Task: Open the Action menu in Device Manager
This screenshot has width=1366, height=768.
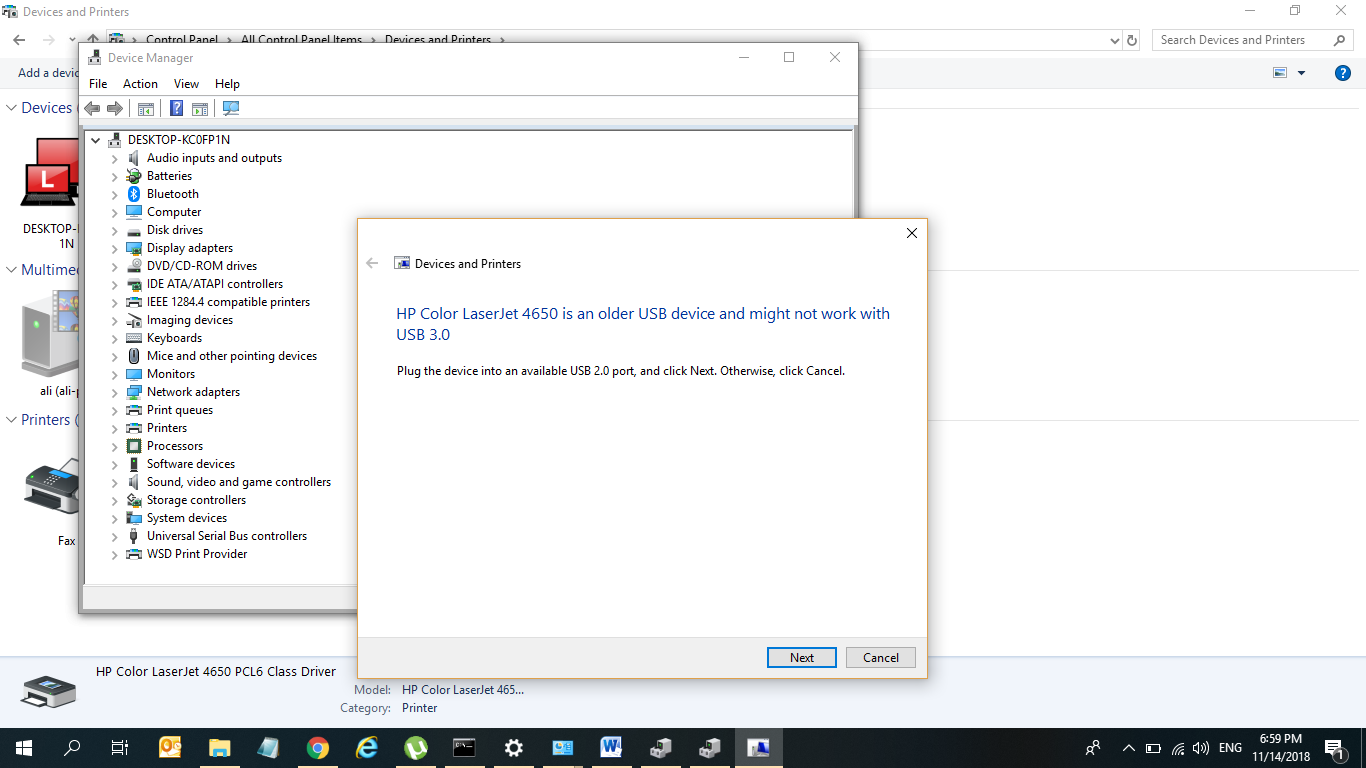Action: tap(140, 84)
